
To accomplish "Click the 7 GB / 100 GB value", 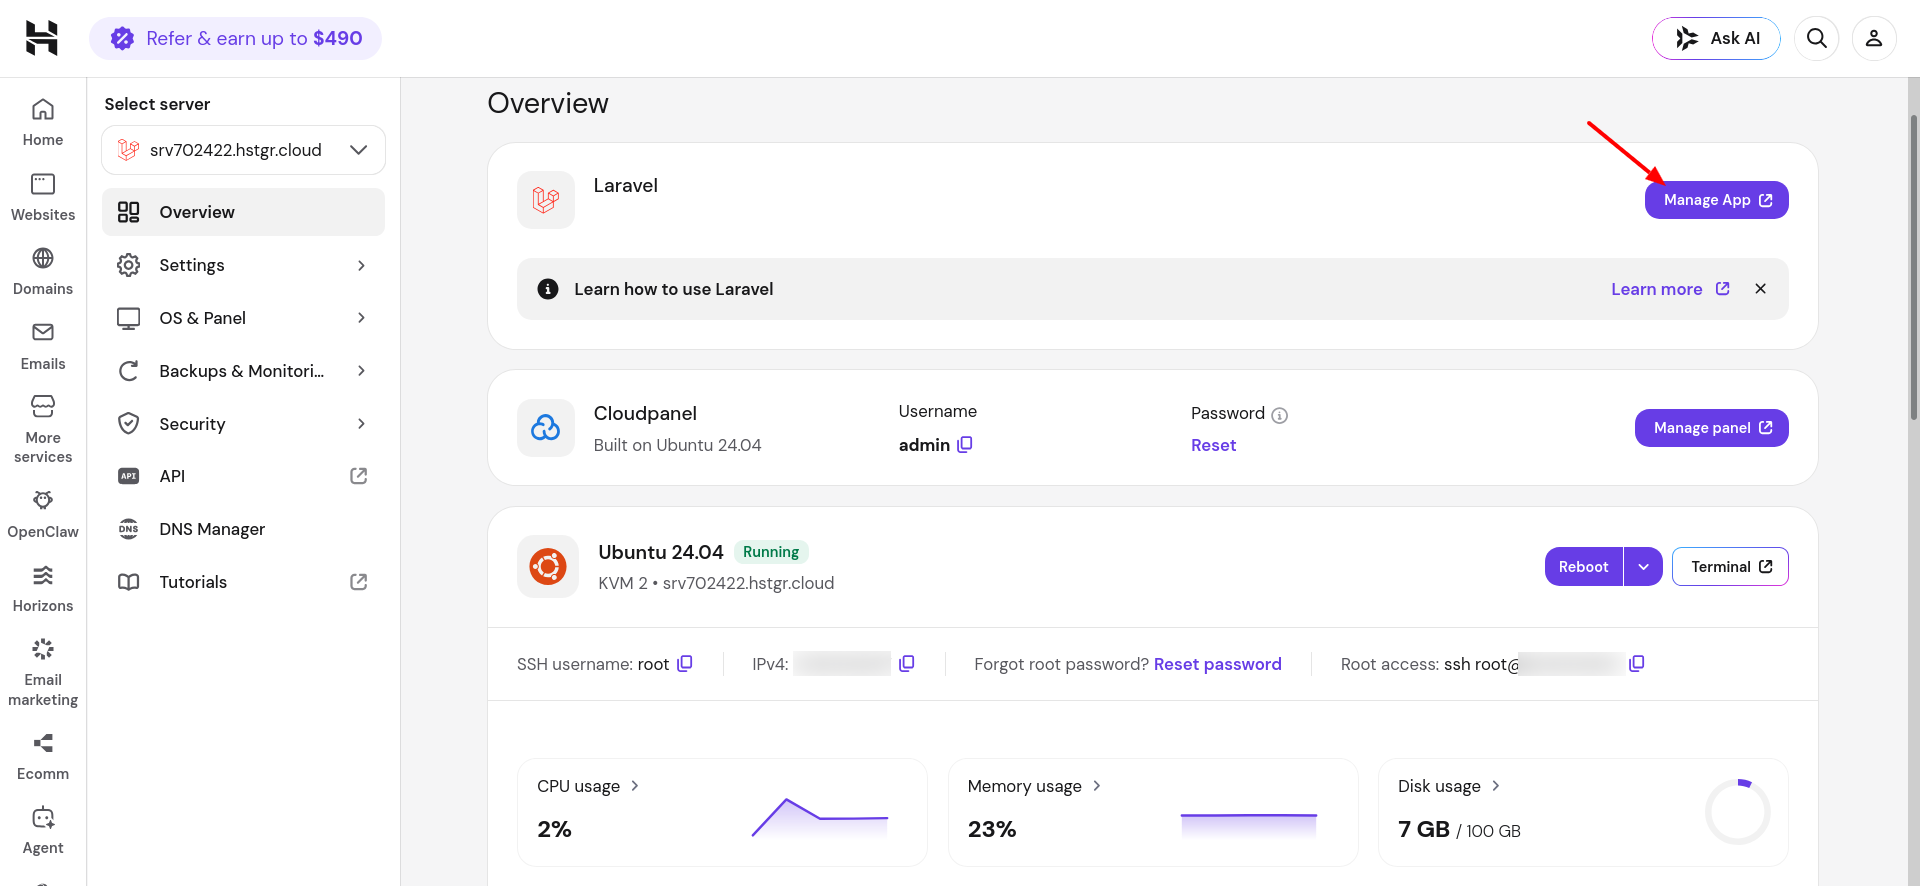I will tap(1459, 830).
